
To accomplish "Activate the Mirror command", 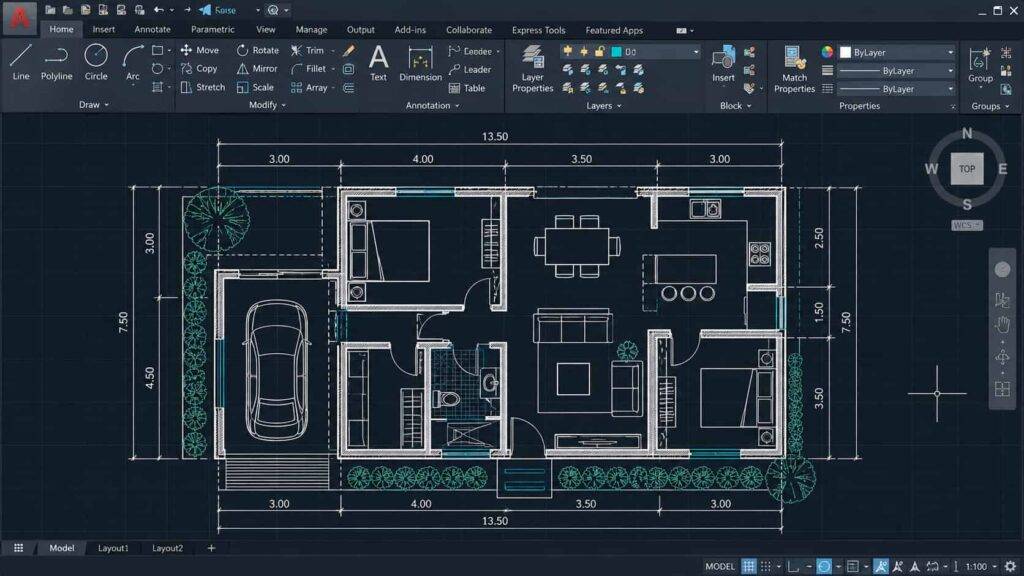I will [x=257, y=69].
